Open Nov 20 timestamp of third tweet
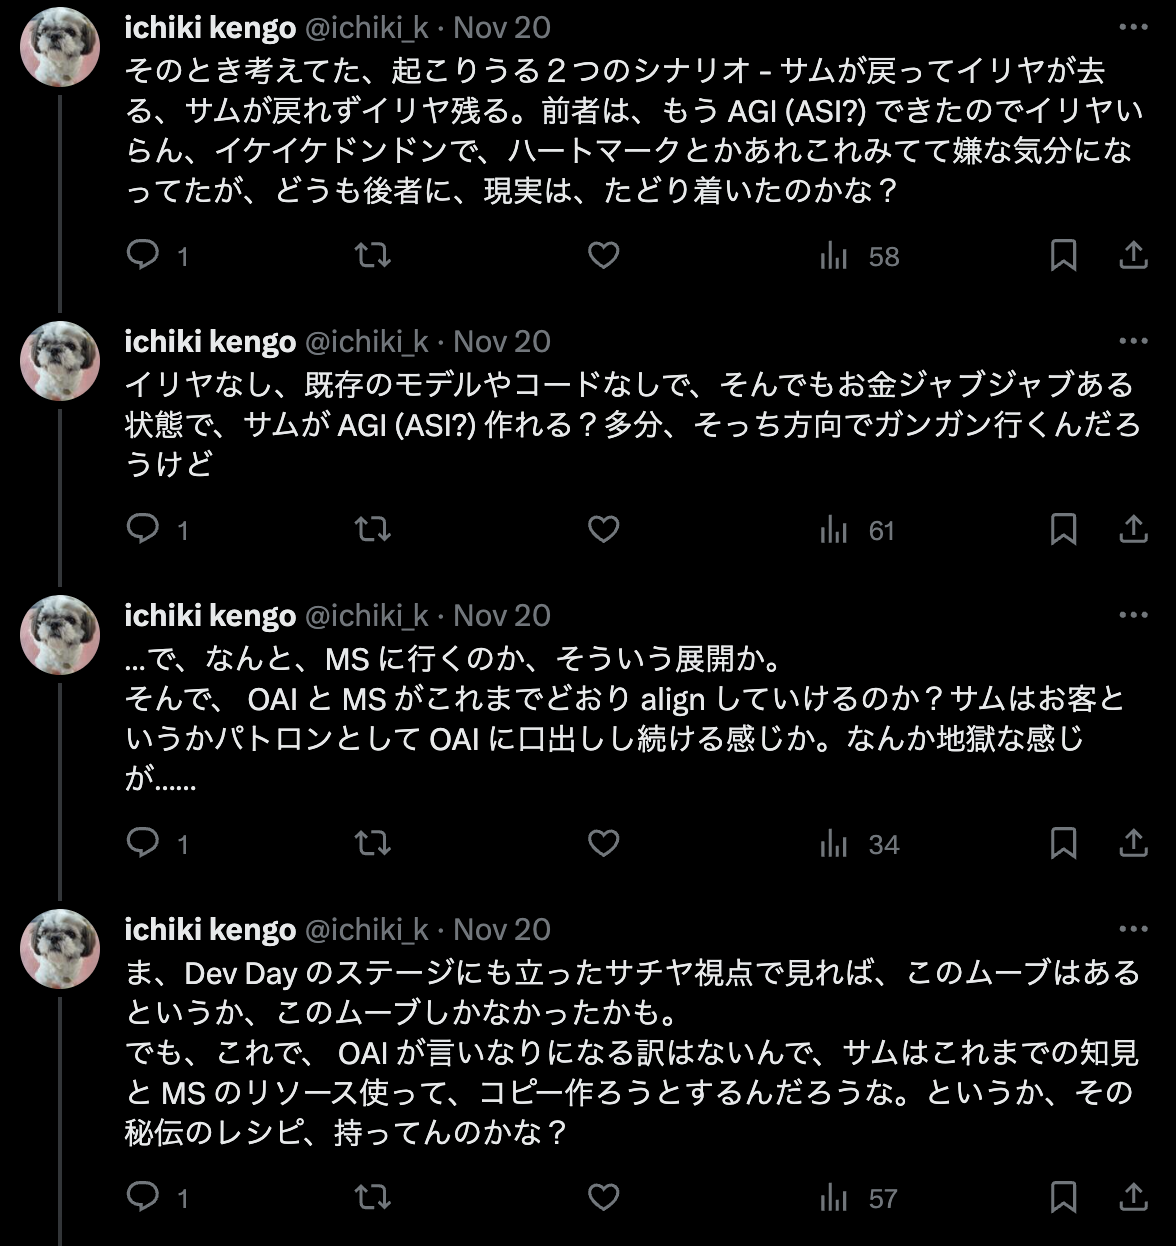The height and width of the screenshot is (1246, 1176). [502, 616]
